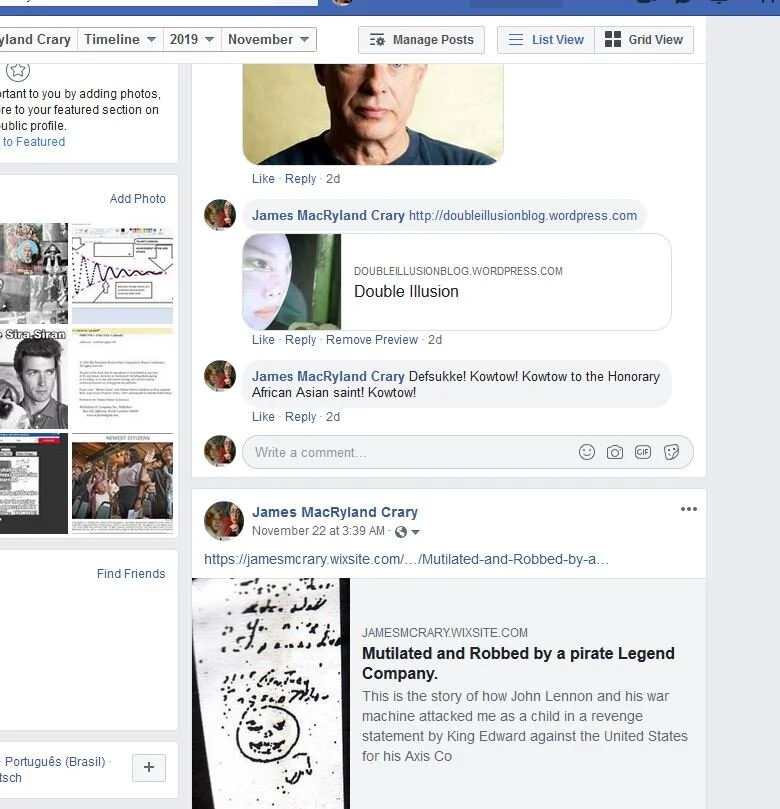The width and height of the screenshot is (780, 809).
Task: Click commenter name in wordpress link comment
Action: (328, 216)
